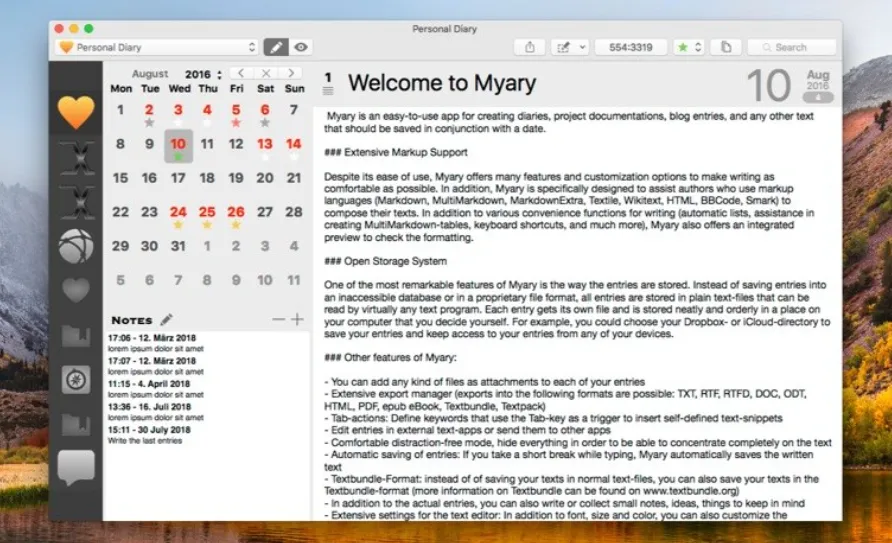The height and width of the screenshot is (543, 892).
Task: Change year using the 2016 stepper
Action: (x=219, y=74)
